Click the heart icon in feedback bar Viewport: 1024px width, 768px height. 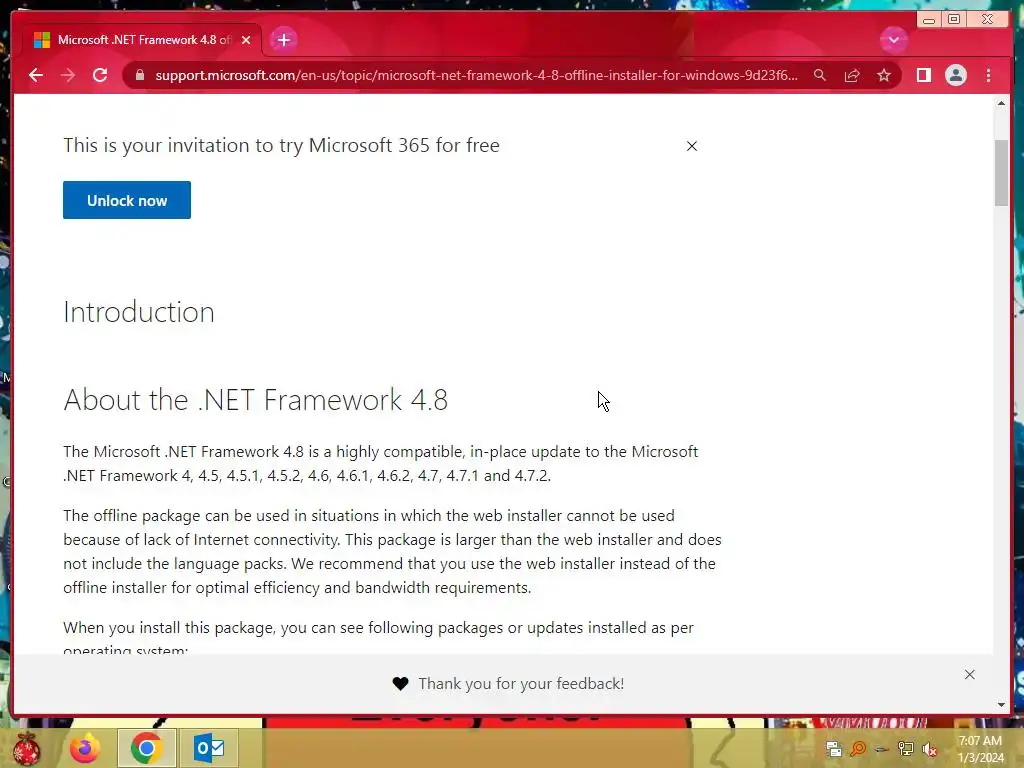(x=400, y=683)
